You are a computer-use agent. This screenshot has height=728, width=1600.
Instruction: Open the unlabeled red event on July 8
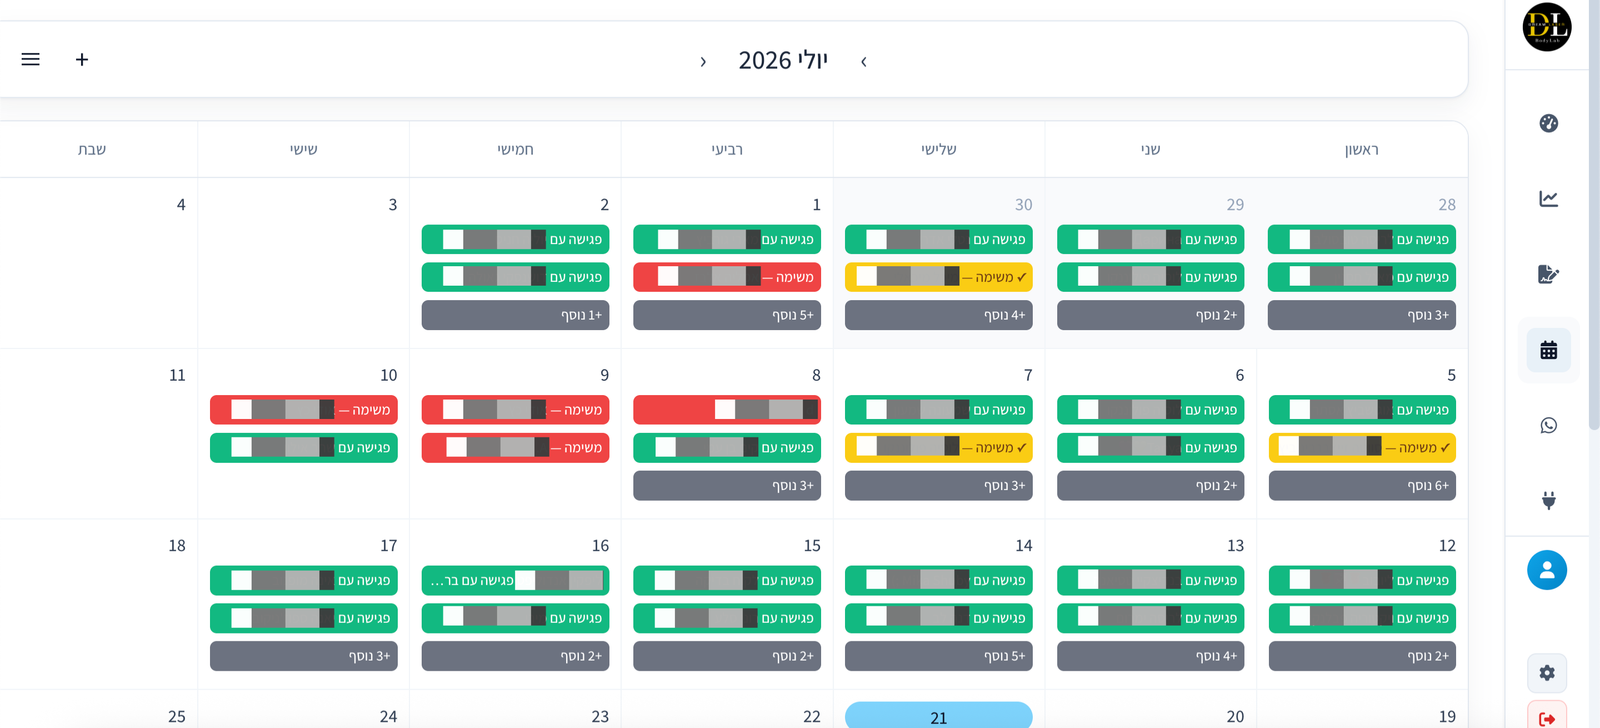point(727,410)
